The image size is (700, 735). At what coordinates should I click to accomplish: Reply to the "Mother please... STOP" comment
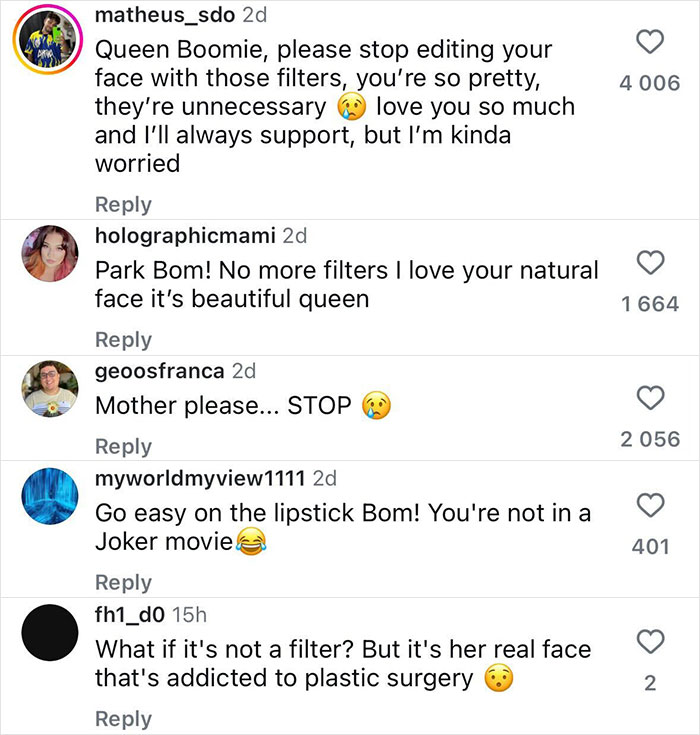(123, 447)
